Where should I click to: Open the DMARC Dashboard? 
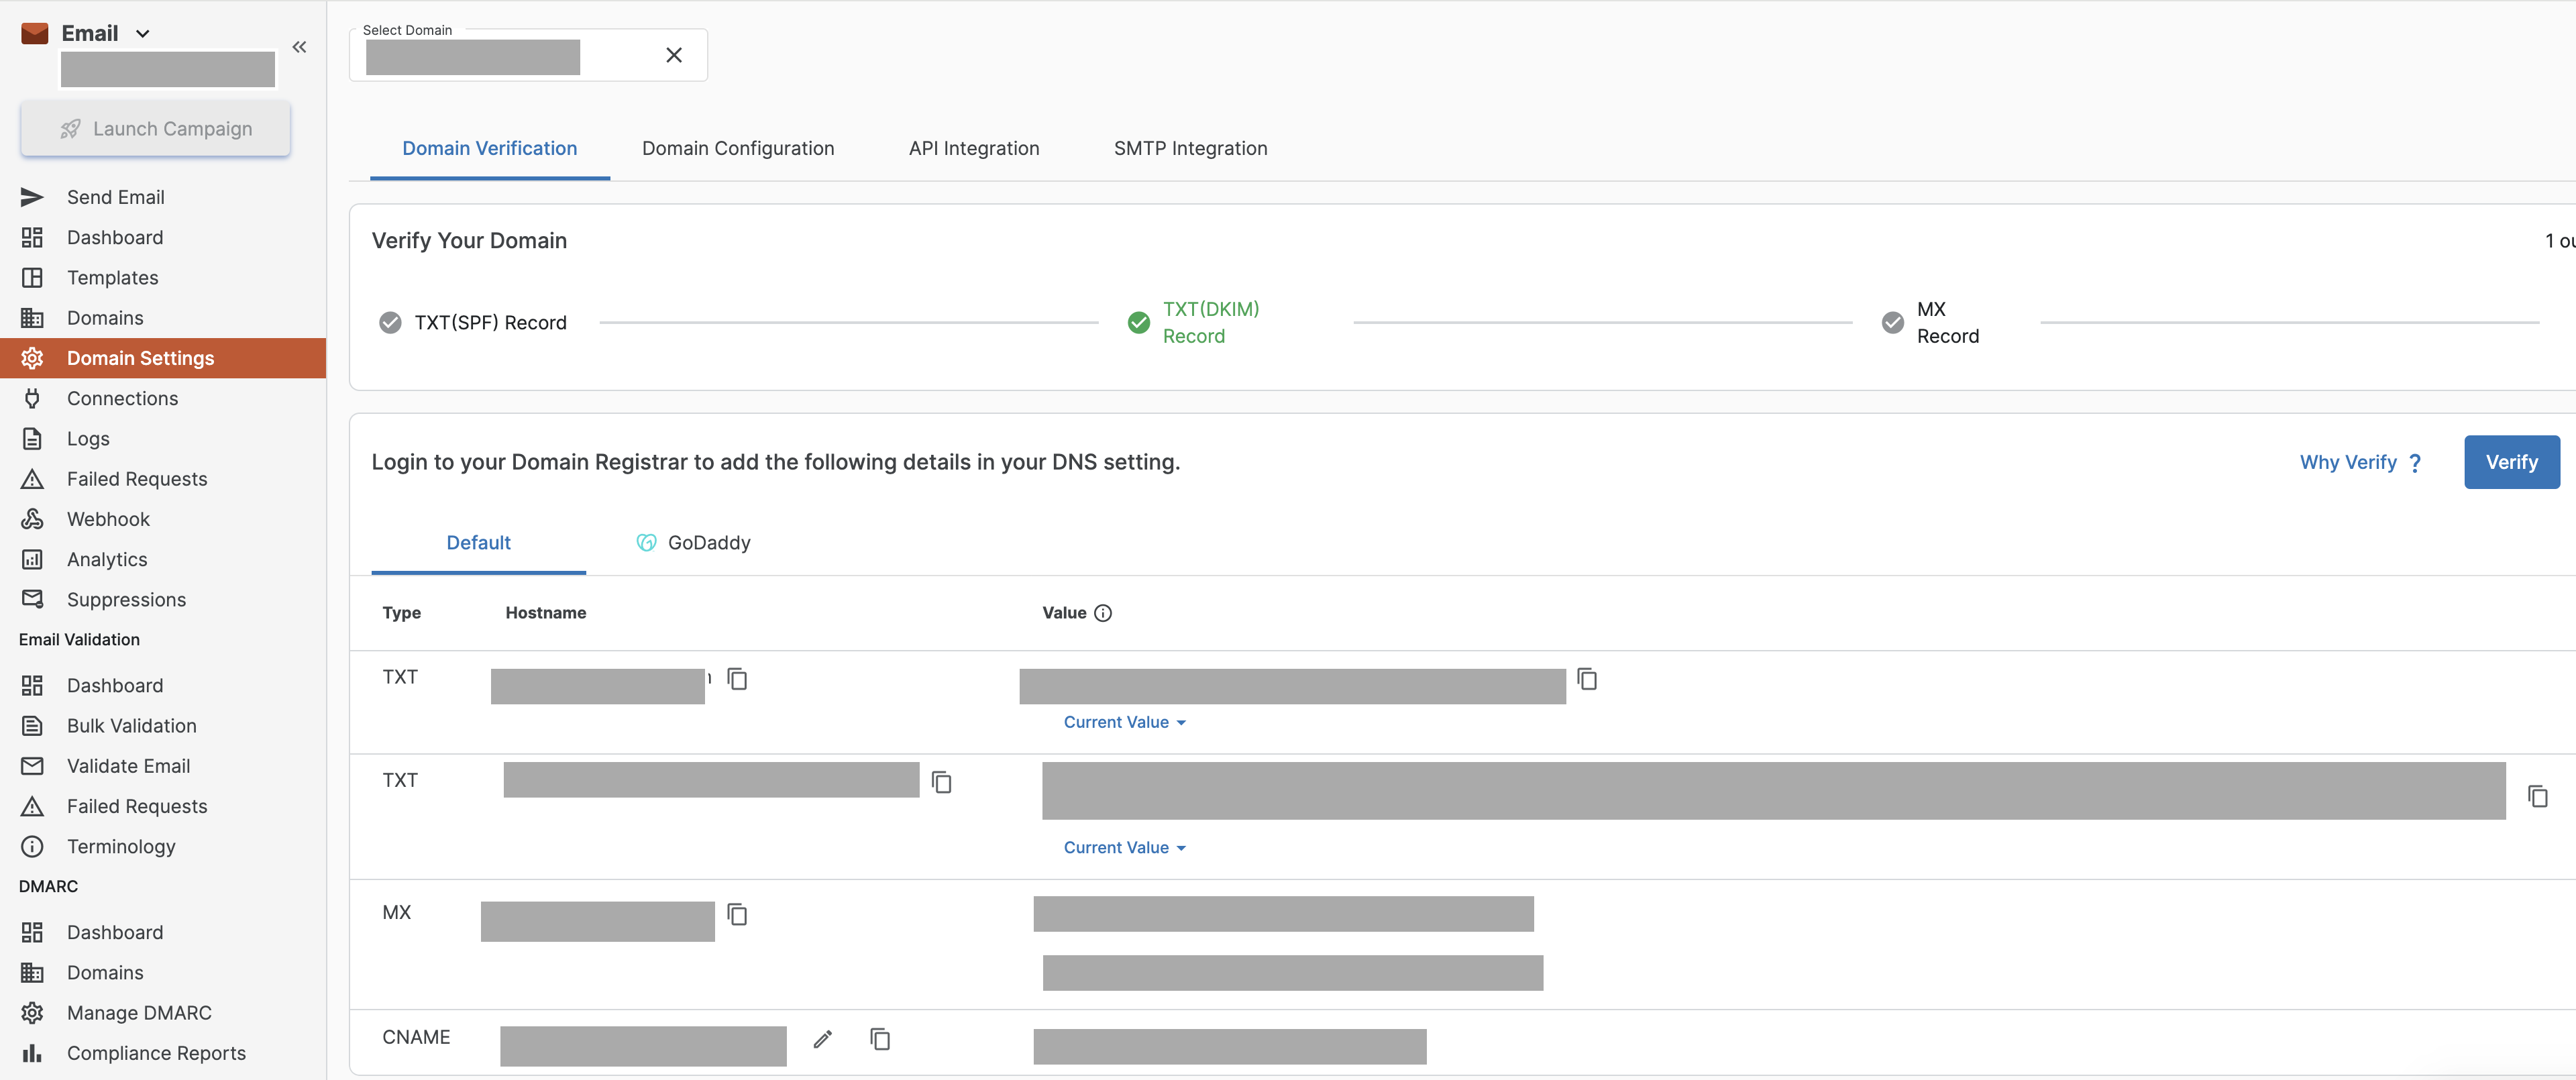pos(163,933)
